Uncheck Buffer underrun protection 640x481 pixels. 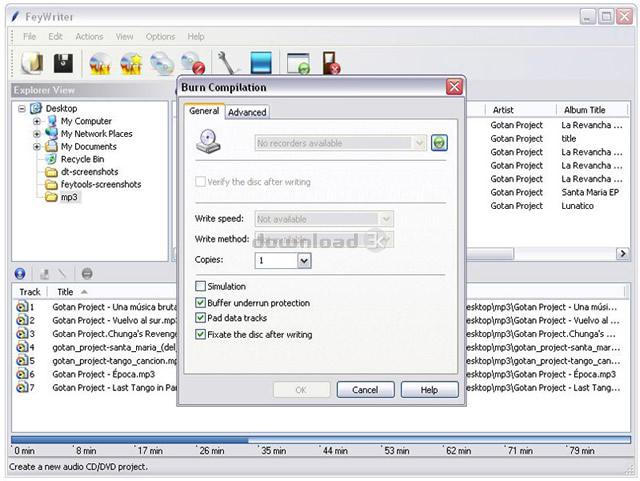[200, 303]
